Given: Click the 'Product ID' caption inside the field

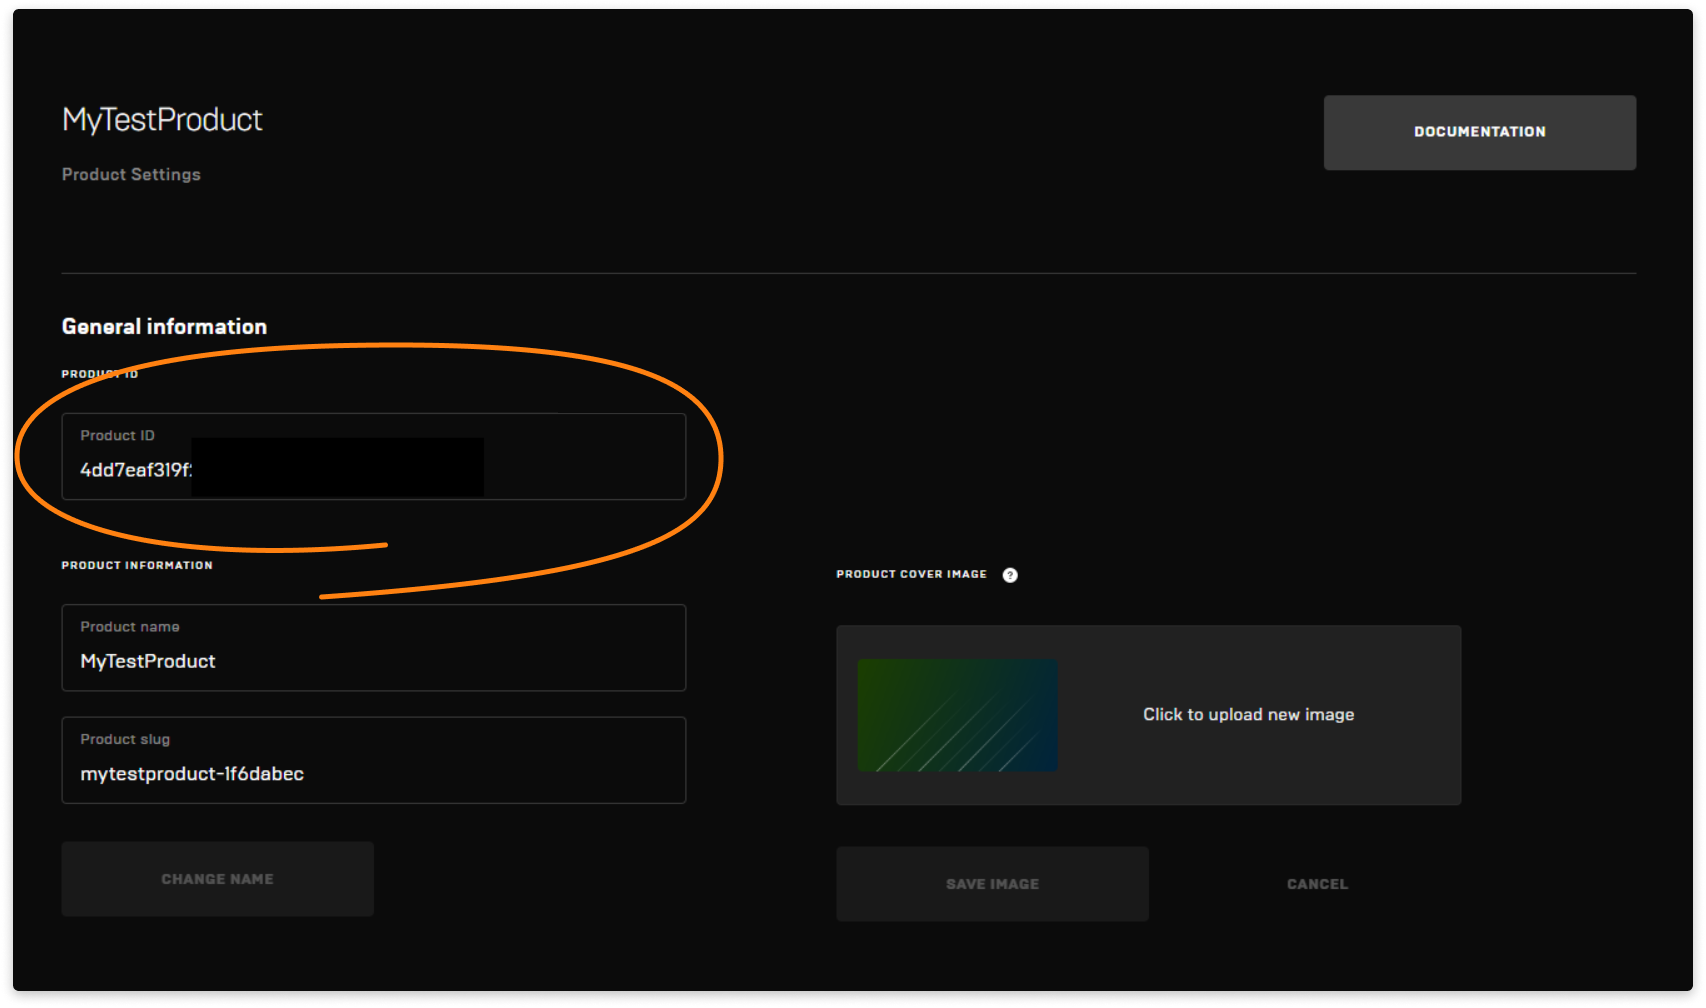Looking at the screenshot, I should (x=117, y=436).
